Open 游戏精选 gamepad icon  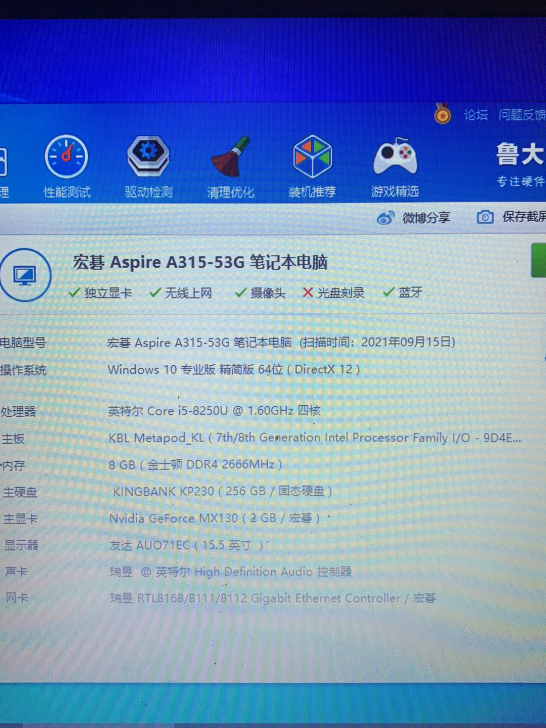coord(395,156)
